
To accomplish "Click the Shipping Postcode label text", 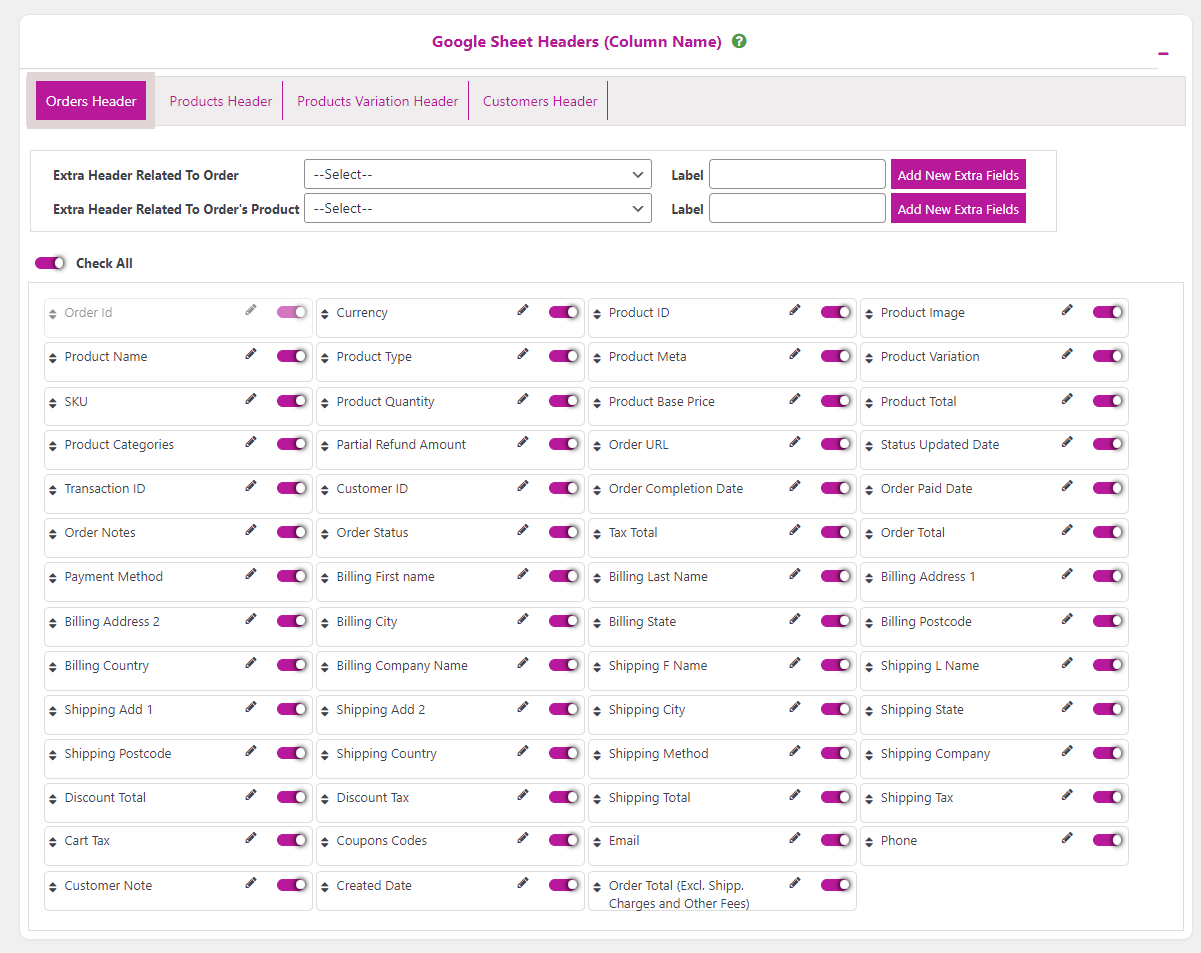I will (118, 754).
